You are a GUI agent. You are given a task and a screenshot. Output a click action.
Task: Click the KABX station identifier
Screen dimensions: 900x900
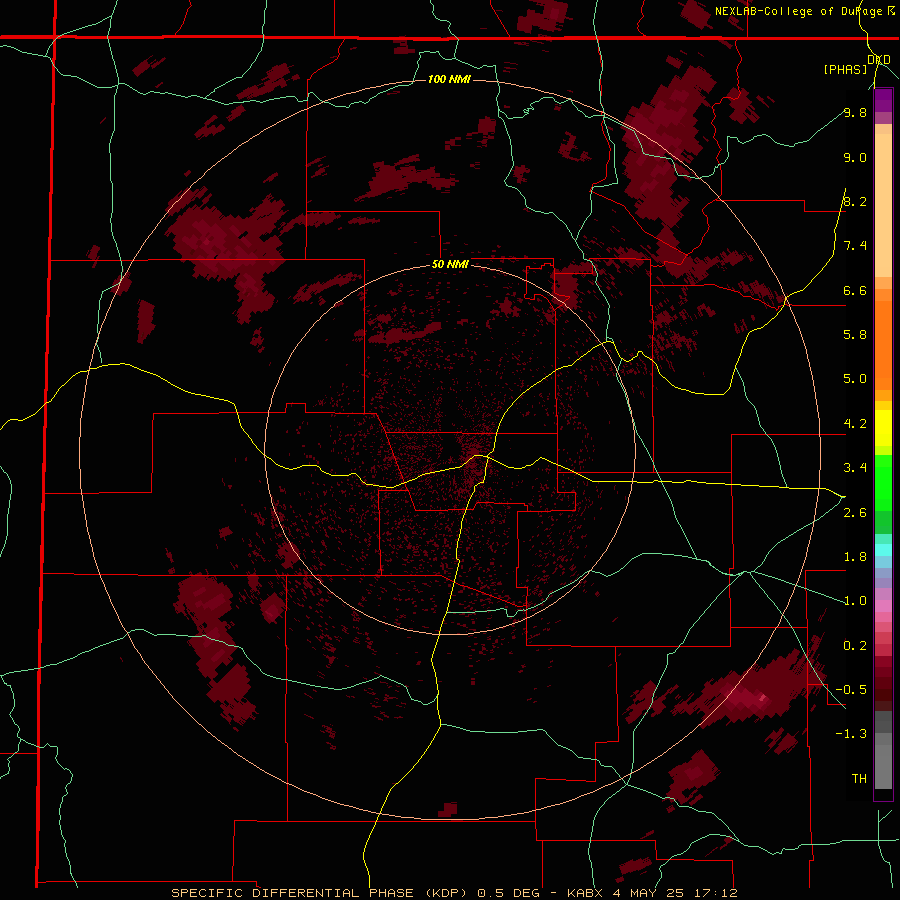pos(585,893)
